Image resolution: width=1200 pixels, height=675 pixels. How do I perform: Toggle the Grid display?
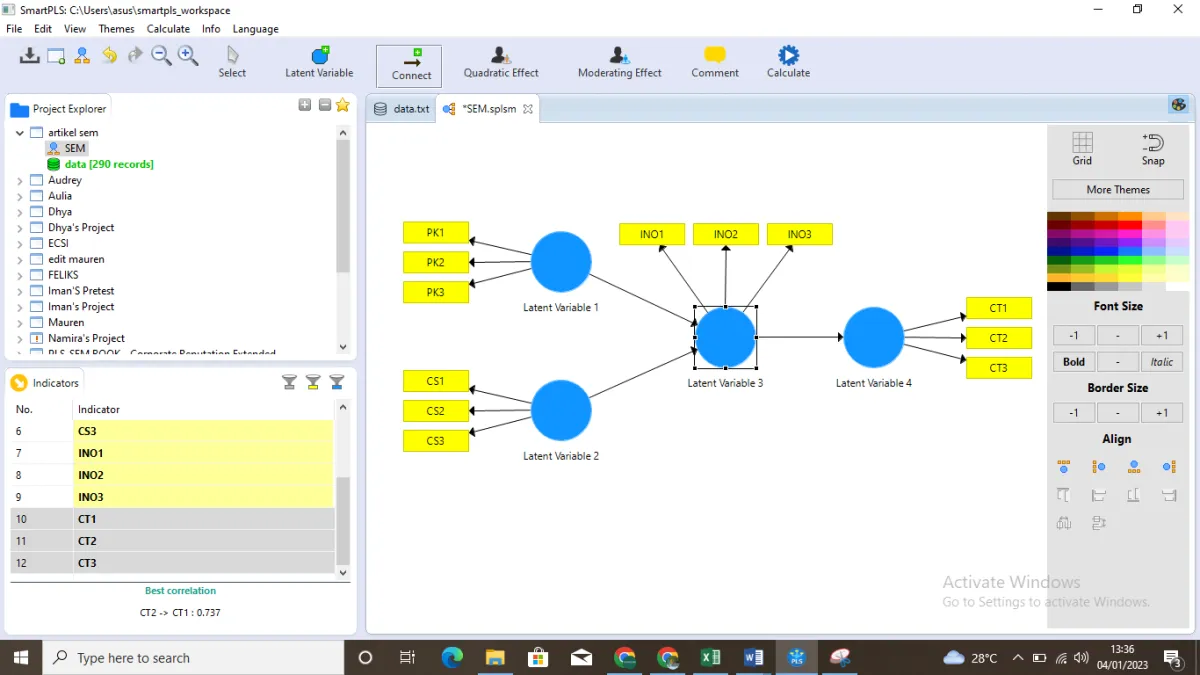[1082, 148]
